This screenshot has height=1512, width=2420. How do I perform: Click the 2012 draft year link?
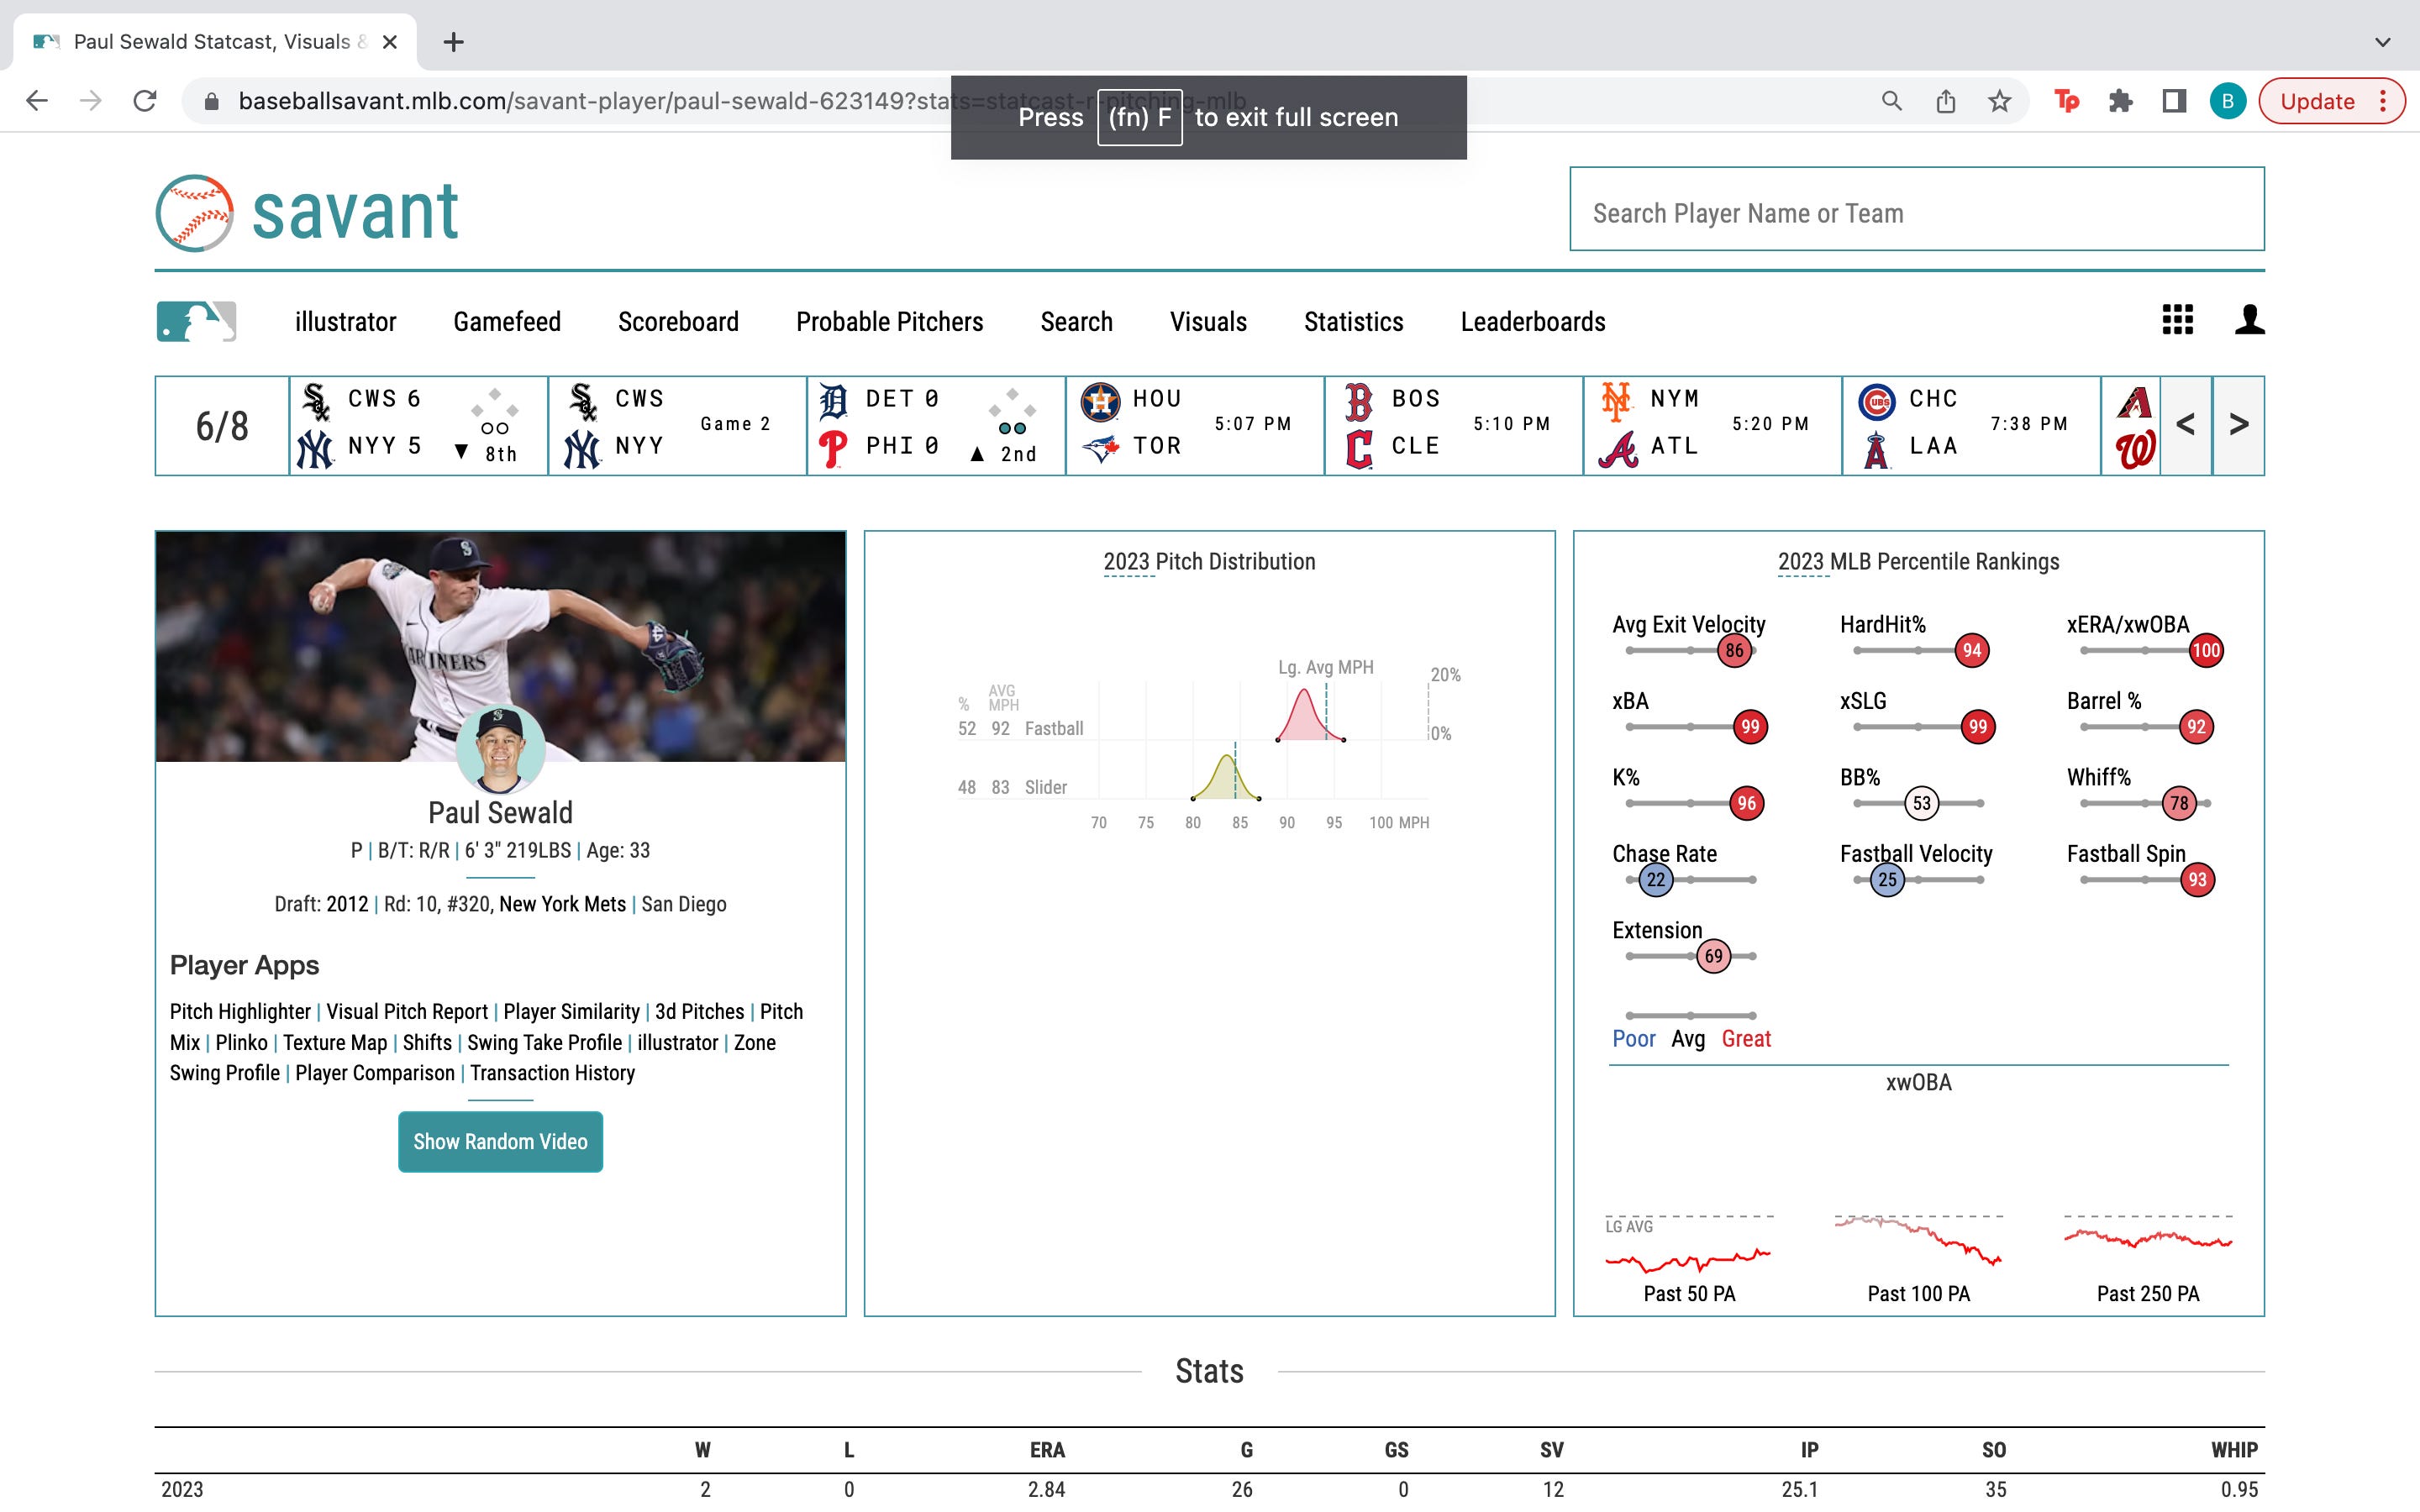point(347,904)
